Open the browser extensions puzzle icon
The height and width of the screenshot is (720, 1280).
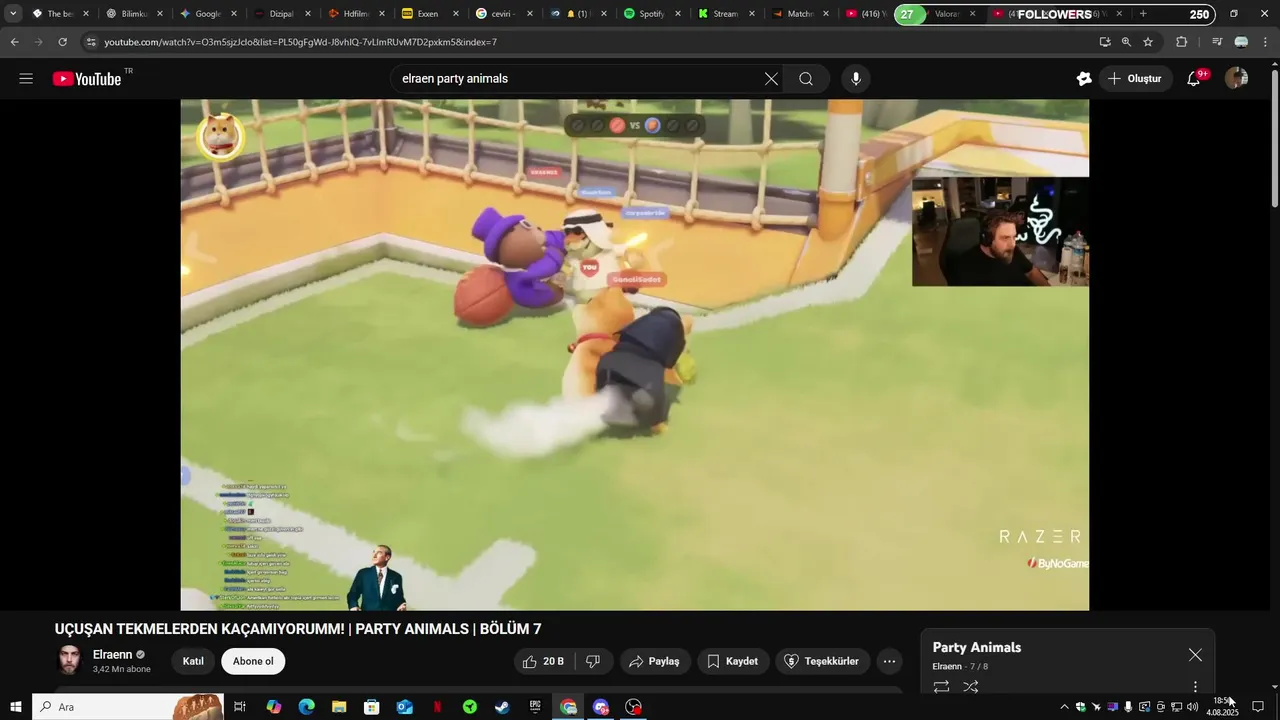pyautogui.click(x=1181, y=42)
